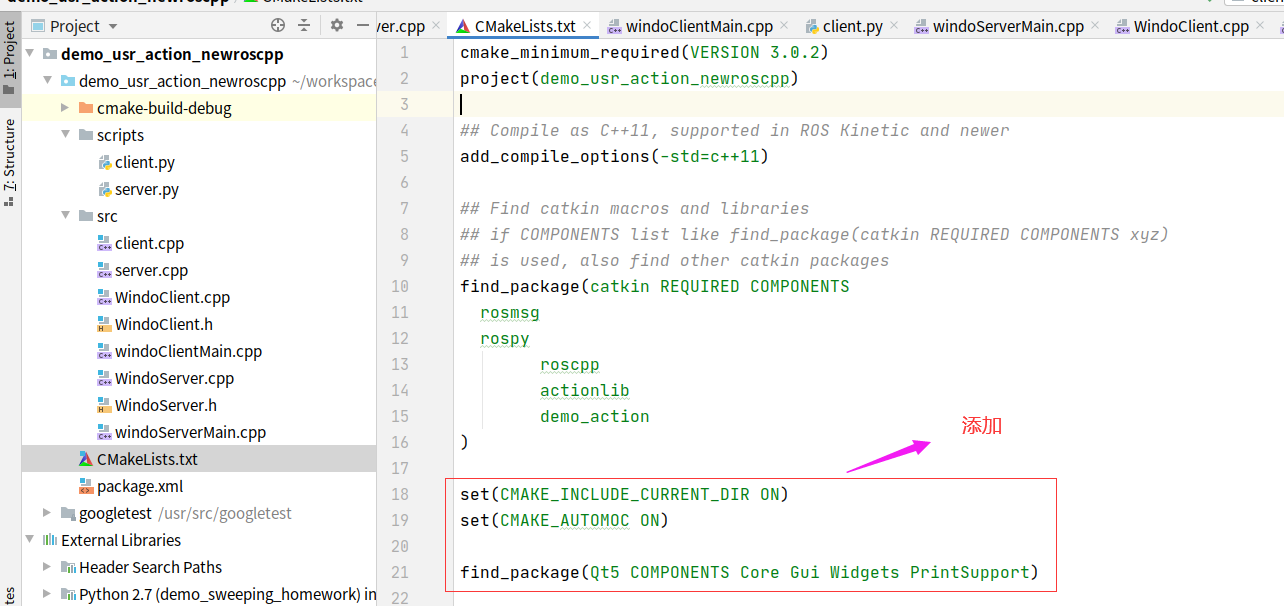Click line number 10 in the editor gutter
The width and height of the screenshot is (1284, 606).
pos(399,286)
